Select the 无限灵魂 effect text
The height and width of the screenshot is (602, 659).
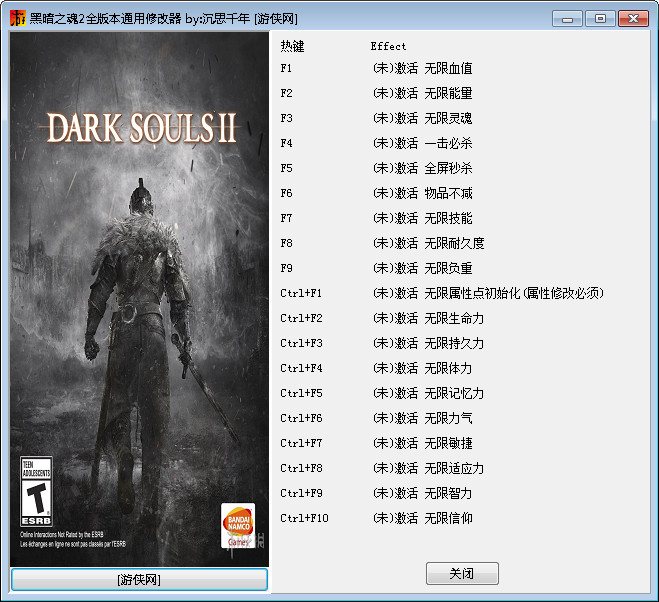[448, 118]
